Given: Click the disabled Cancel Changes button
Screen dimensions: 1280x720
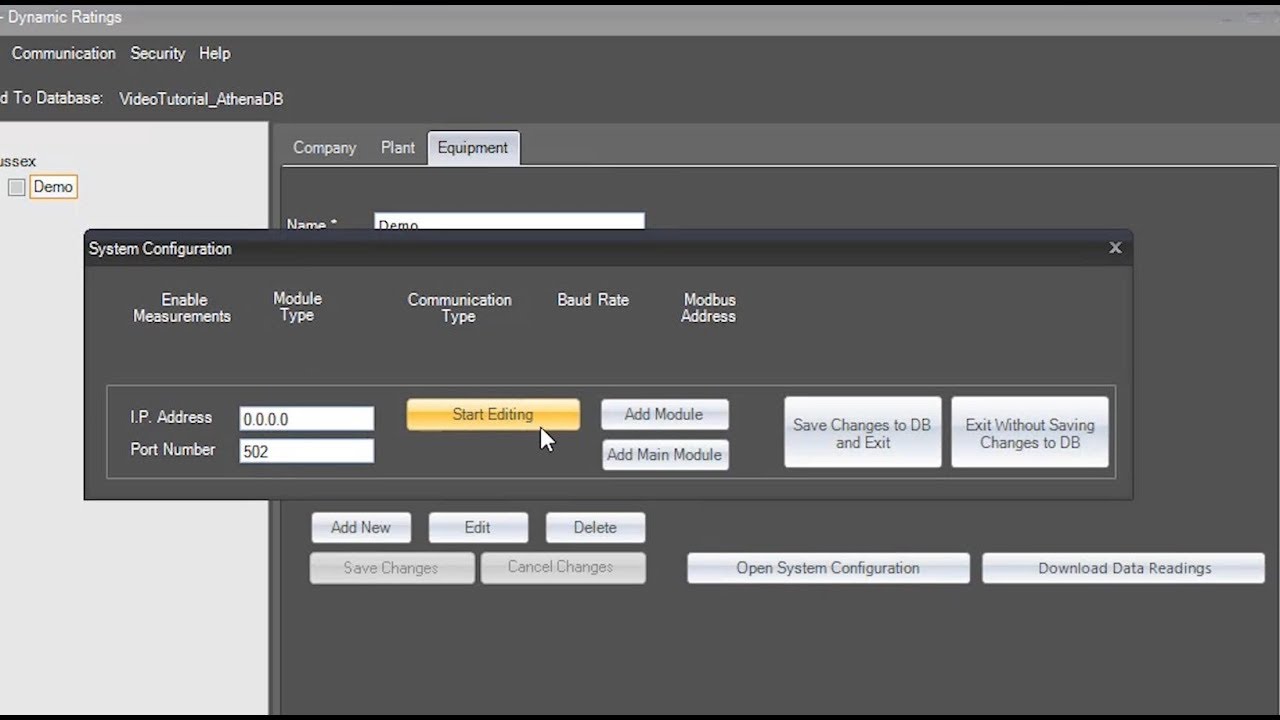Looking at the screenshot, I should [561, 567].
